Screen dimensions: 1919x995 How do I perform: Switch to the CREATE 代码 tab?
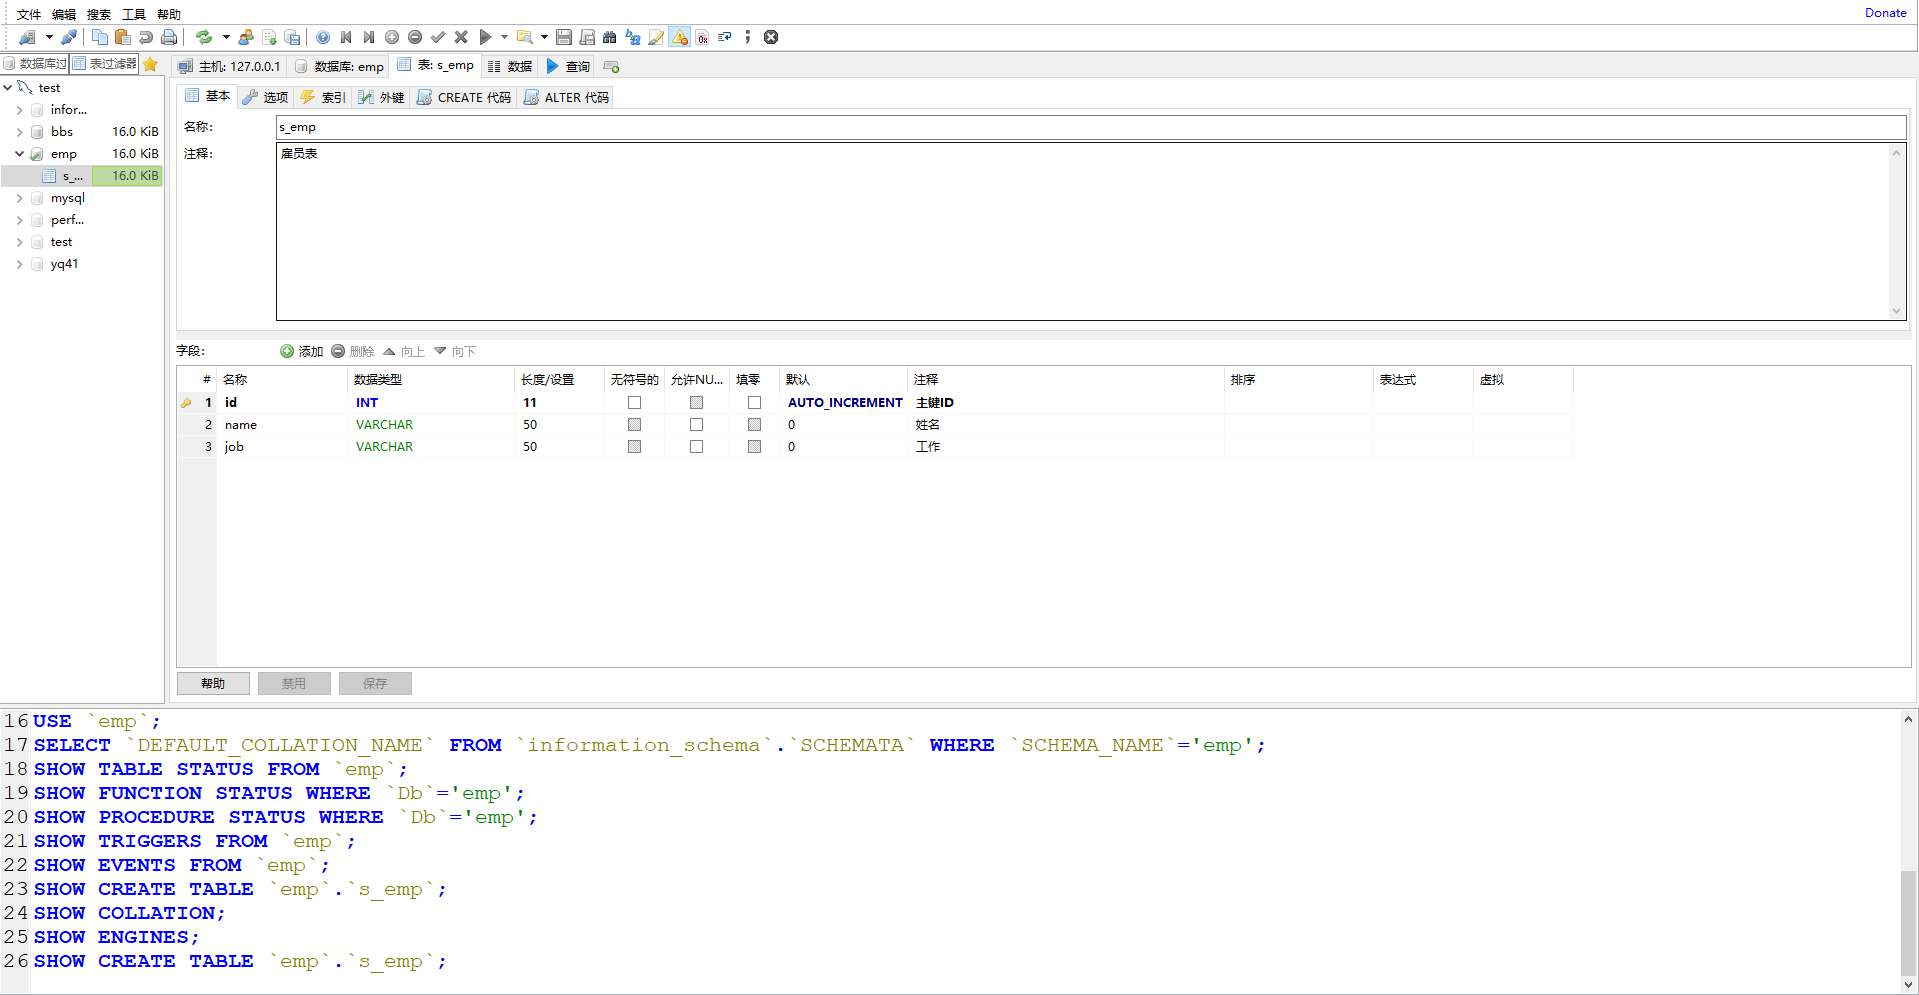464,97
